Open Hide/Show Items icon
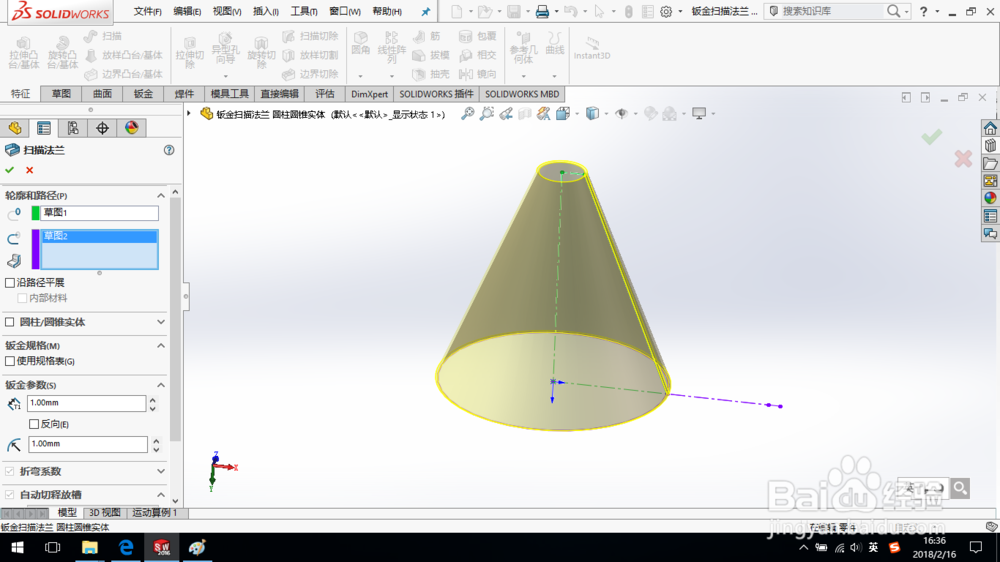Viewport: 1000px width, 562px height. coord(621,114)
